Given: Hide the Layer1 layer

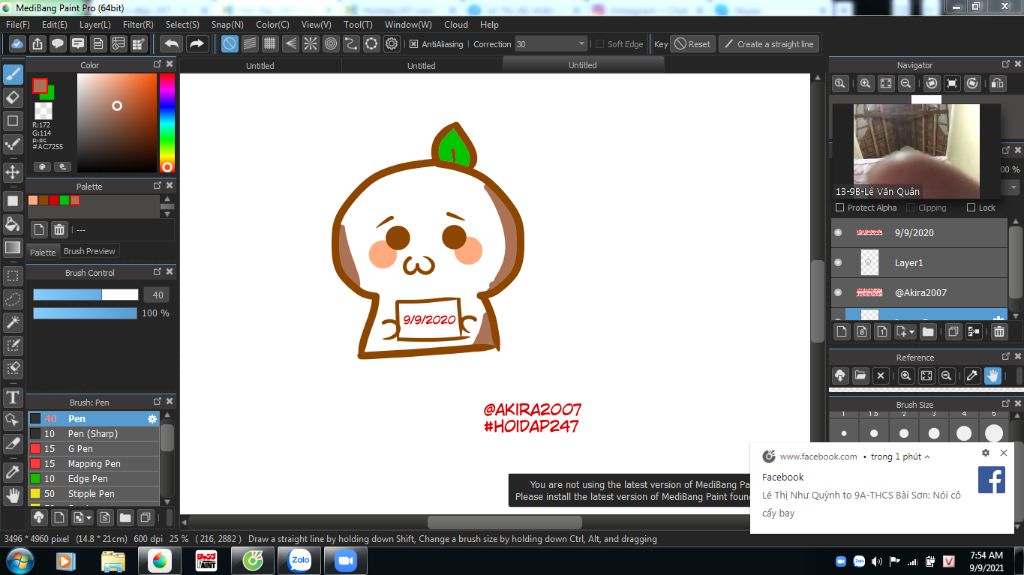Looking at the screenshot, I should click(839, 263).
